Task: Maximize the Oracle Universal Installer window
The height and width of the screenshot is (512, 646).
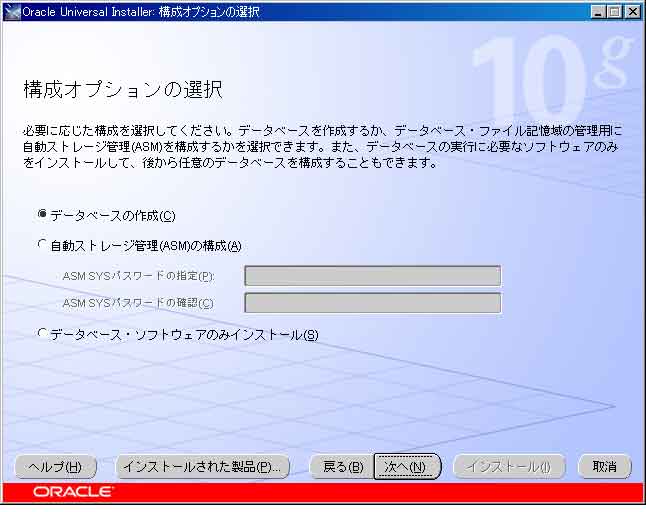Action: click(614, 12)
